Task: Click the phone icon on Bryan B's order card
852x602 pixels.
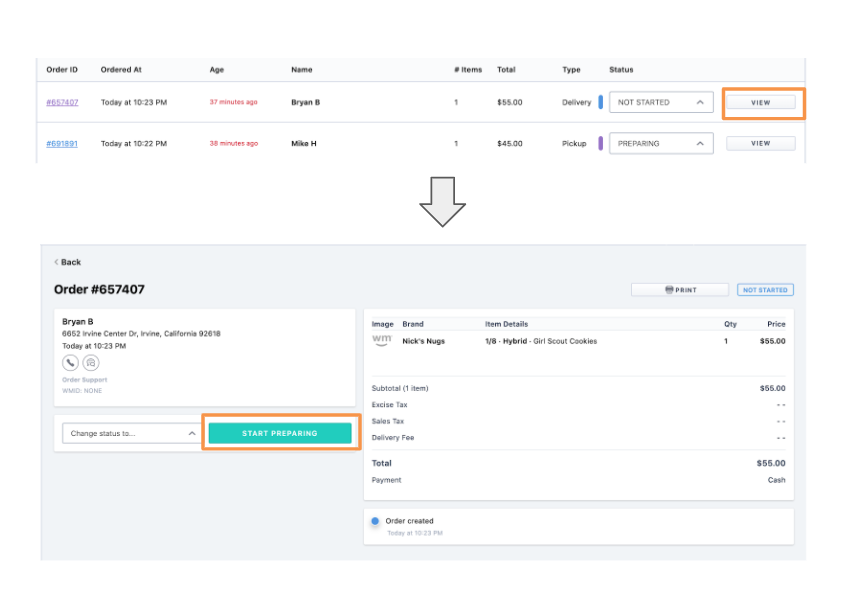Action: pyautogui.click(x=70, y=362)
